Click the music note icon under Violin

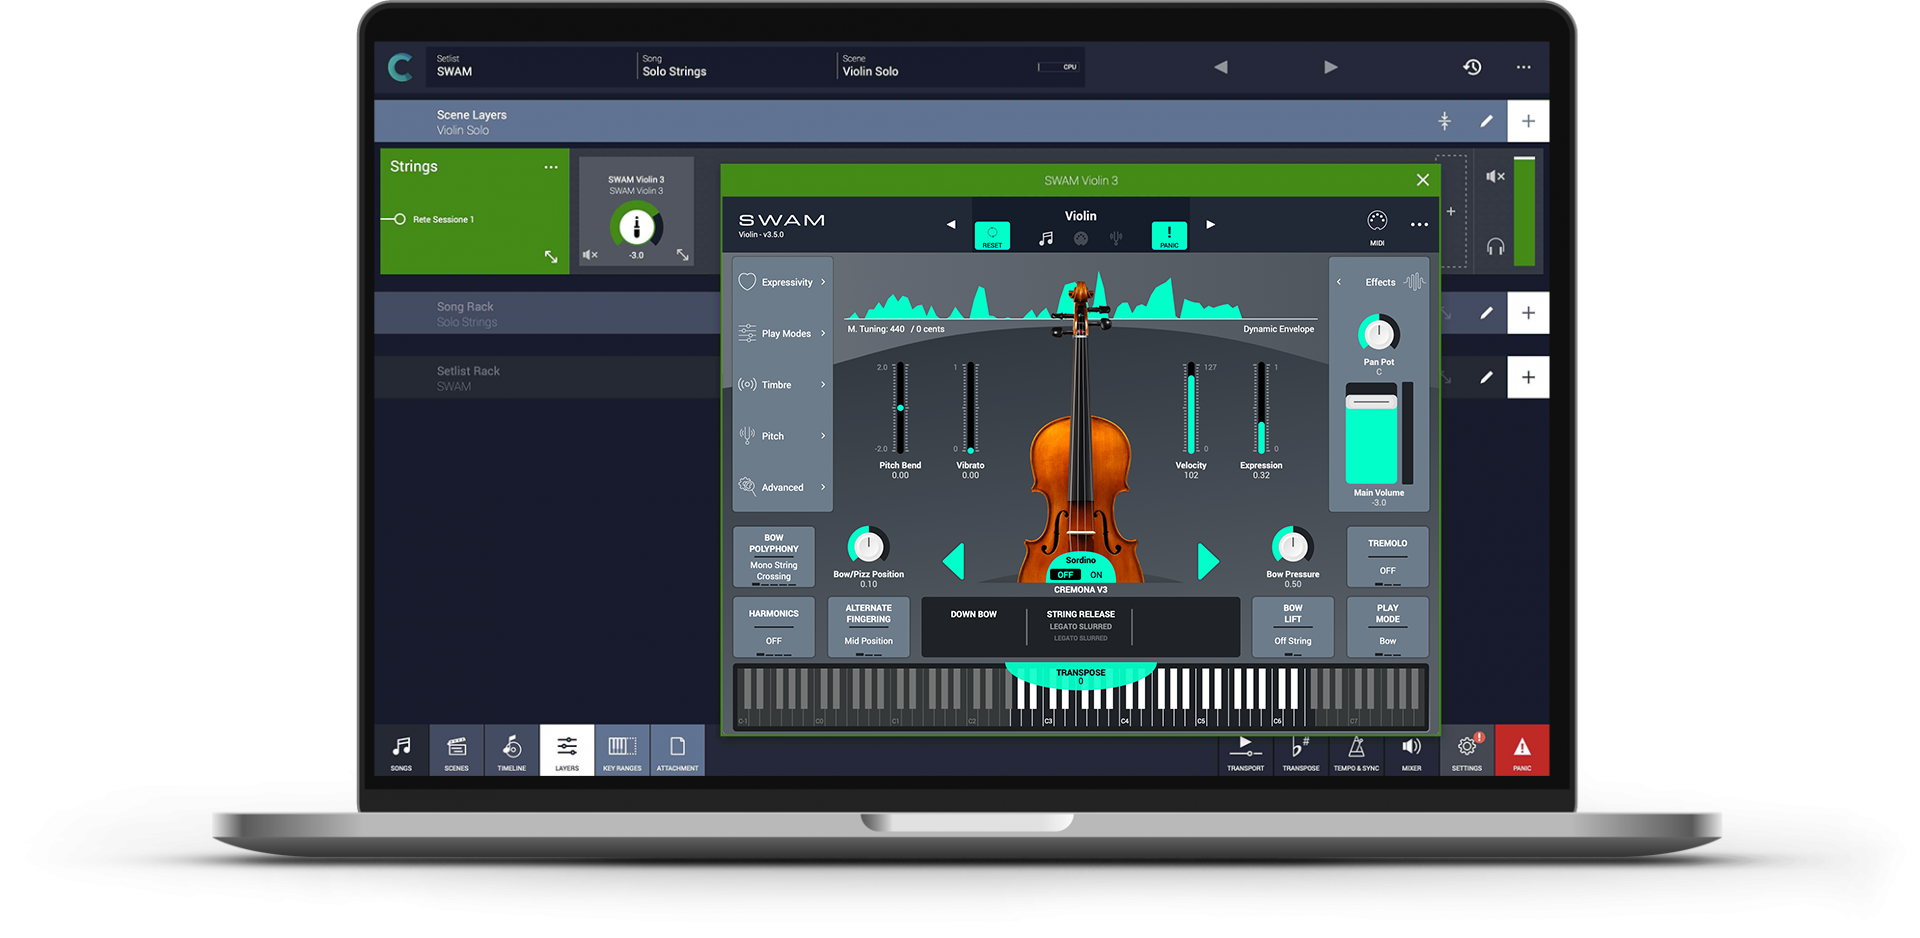point(1046,239)
